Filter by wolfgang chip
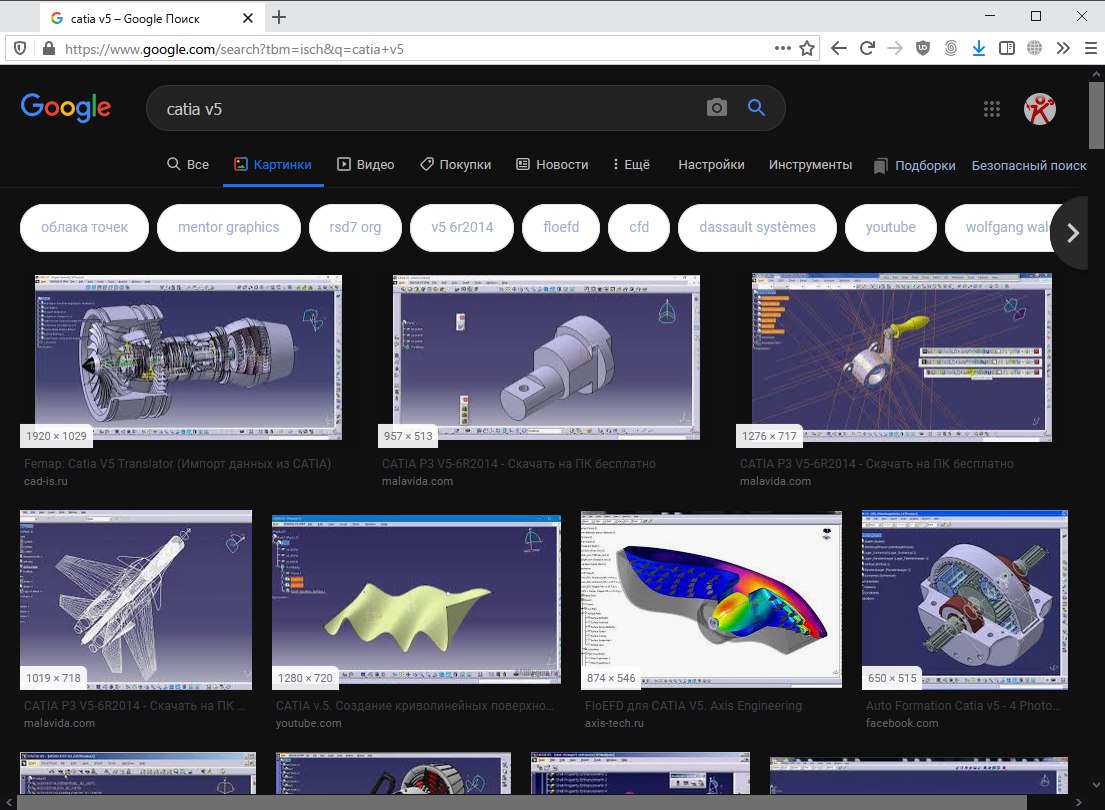This screenshot has width=1105, height=810. [999, 228]
